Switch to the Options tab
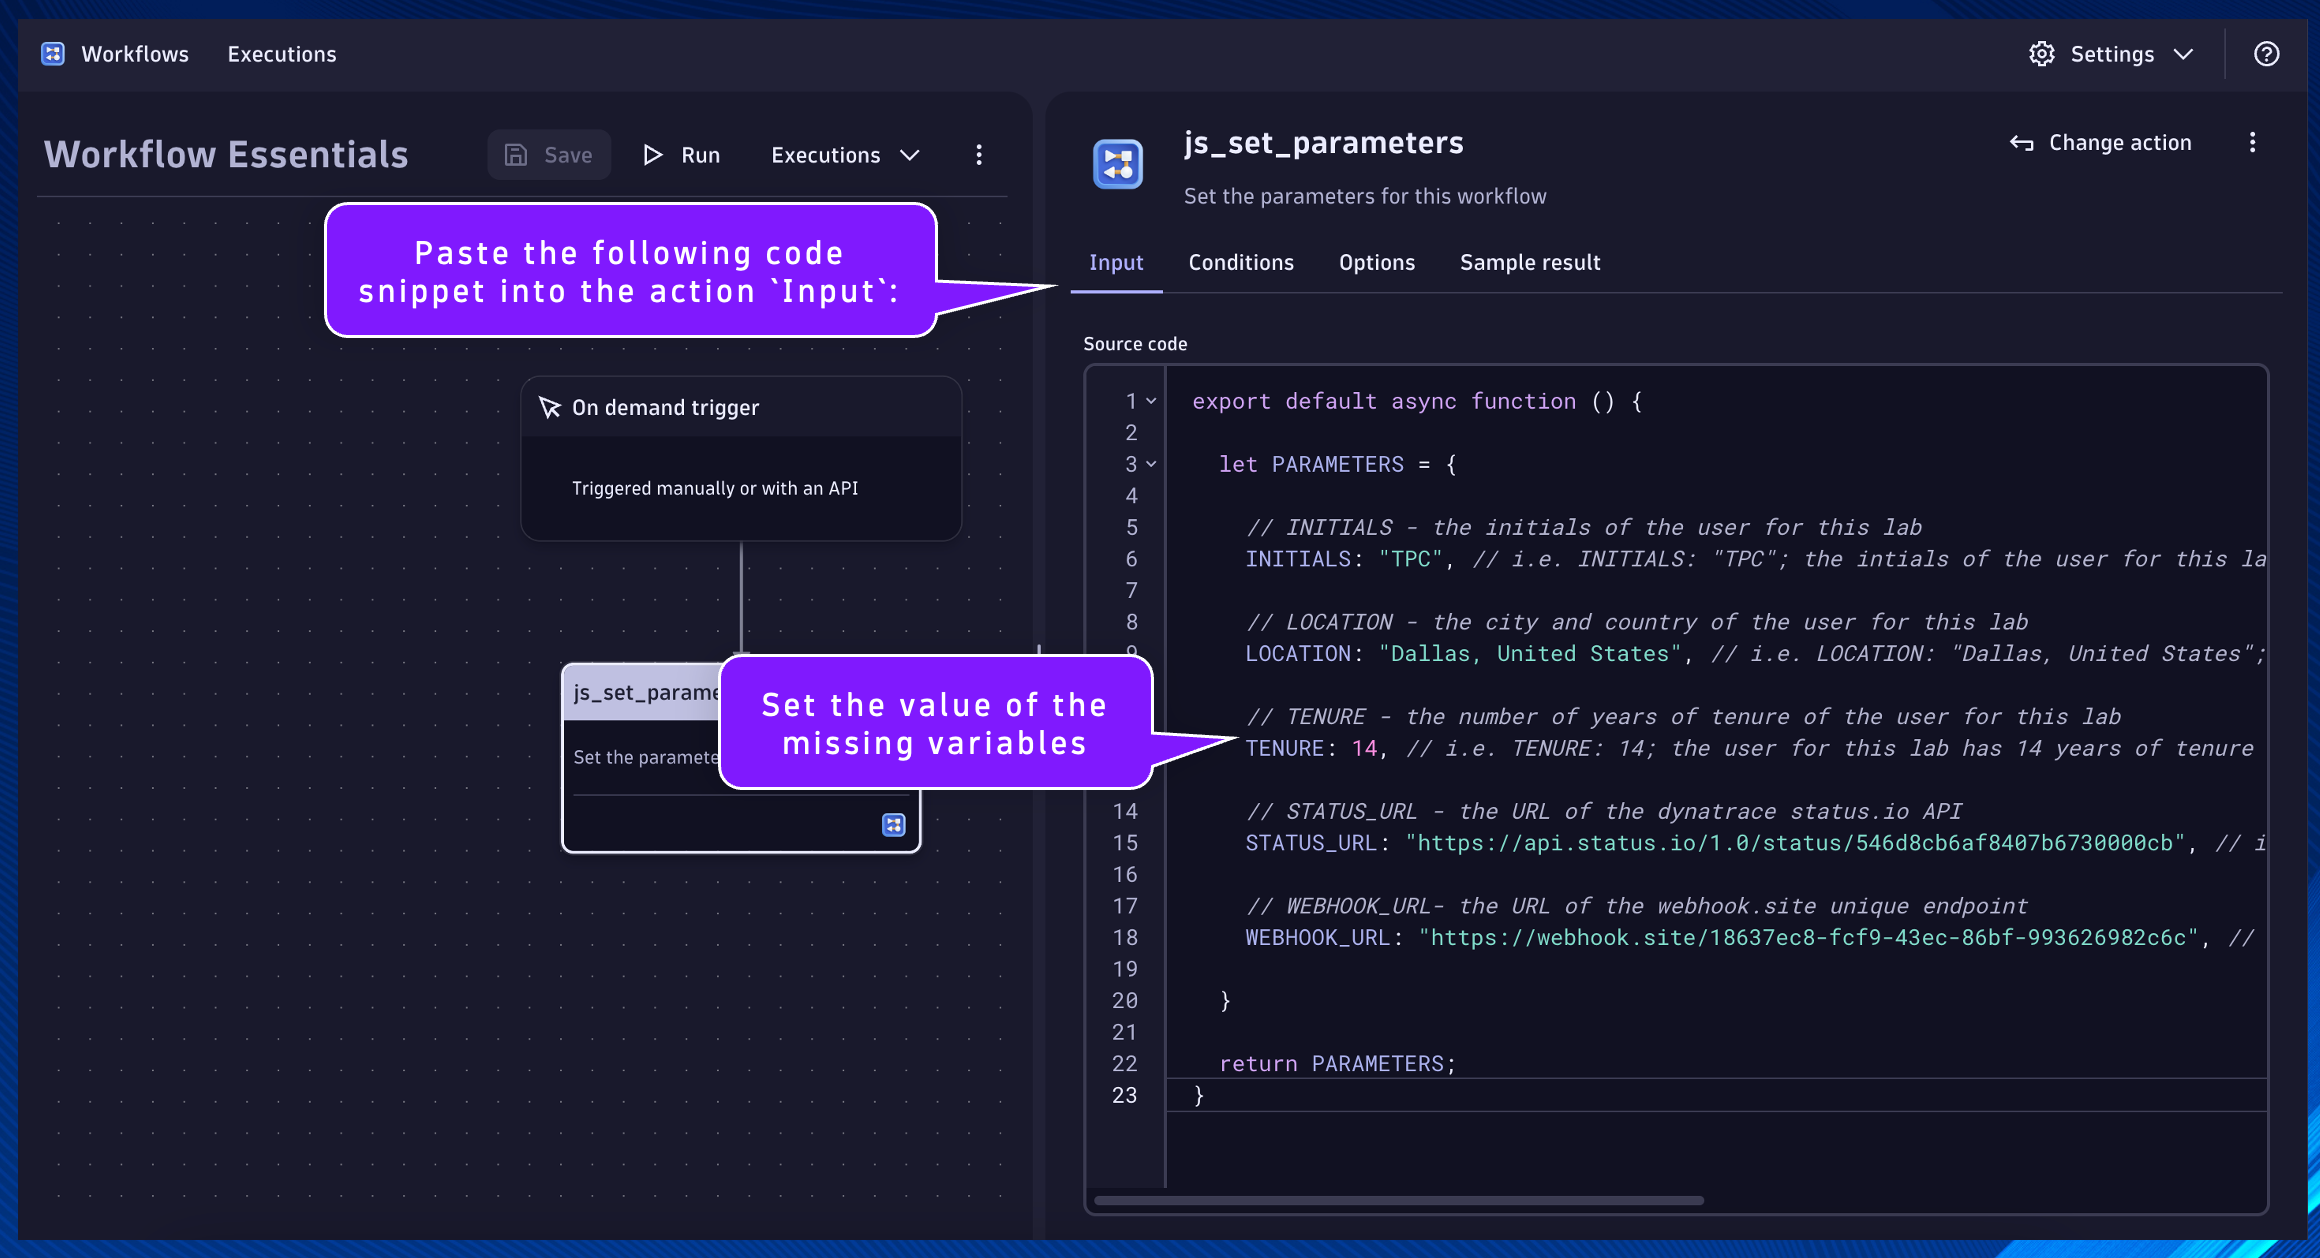The image size is (2320, 1258). point(1377,263)
